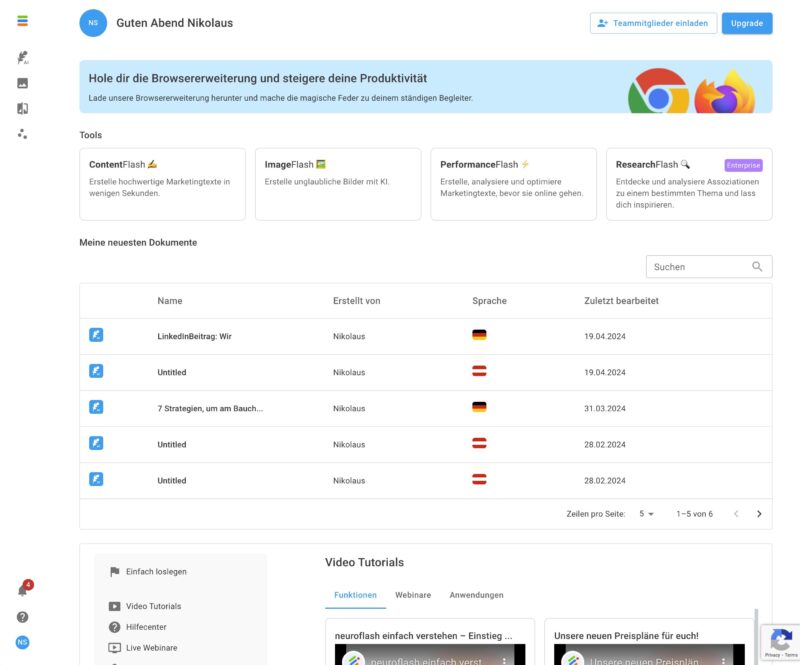Select Hilfecenter in the help panel

pyautogui.click(x=146, y=627)
